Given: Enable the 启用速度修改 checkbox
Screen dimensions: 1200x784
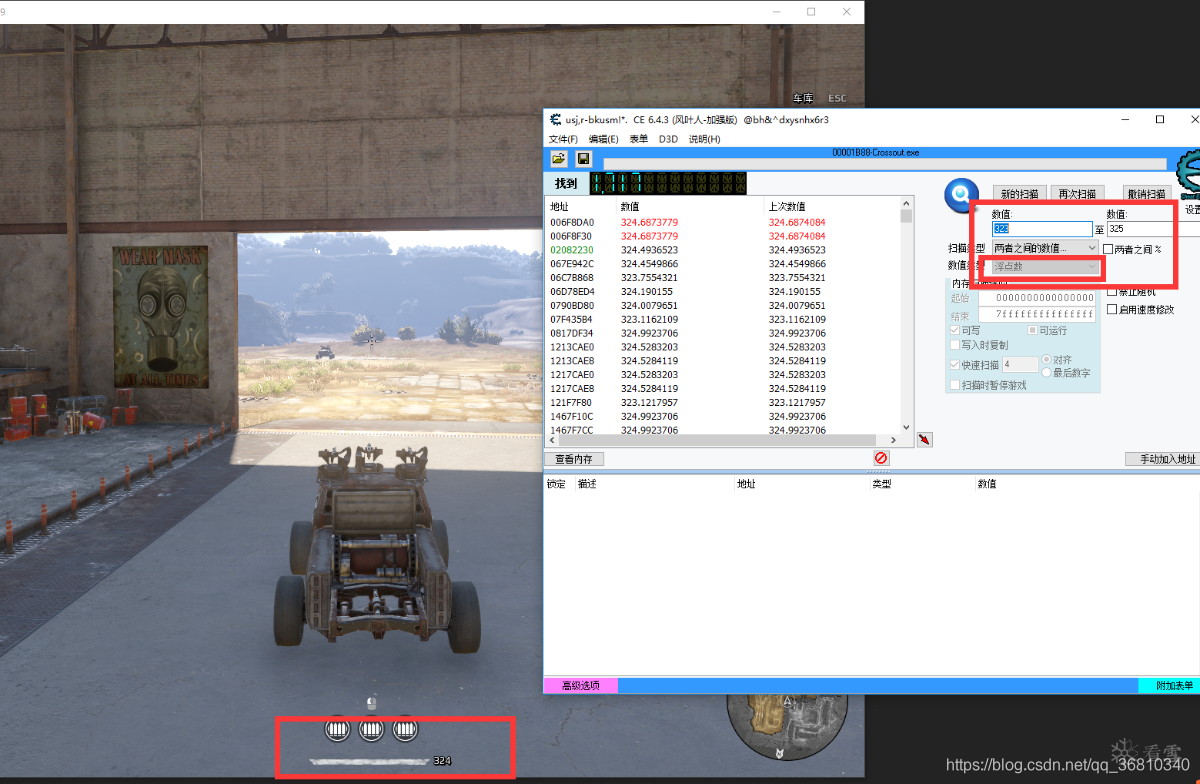Looking at the screenshot, I should tap(1112, 310).
